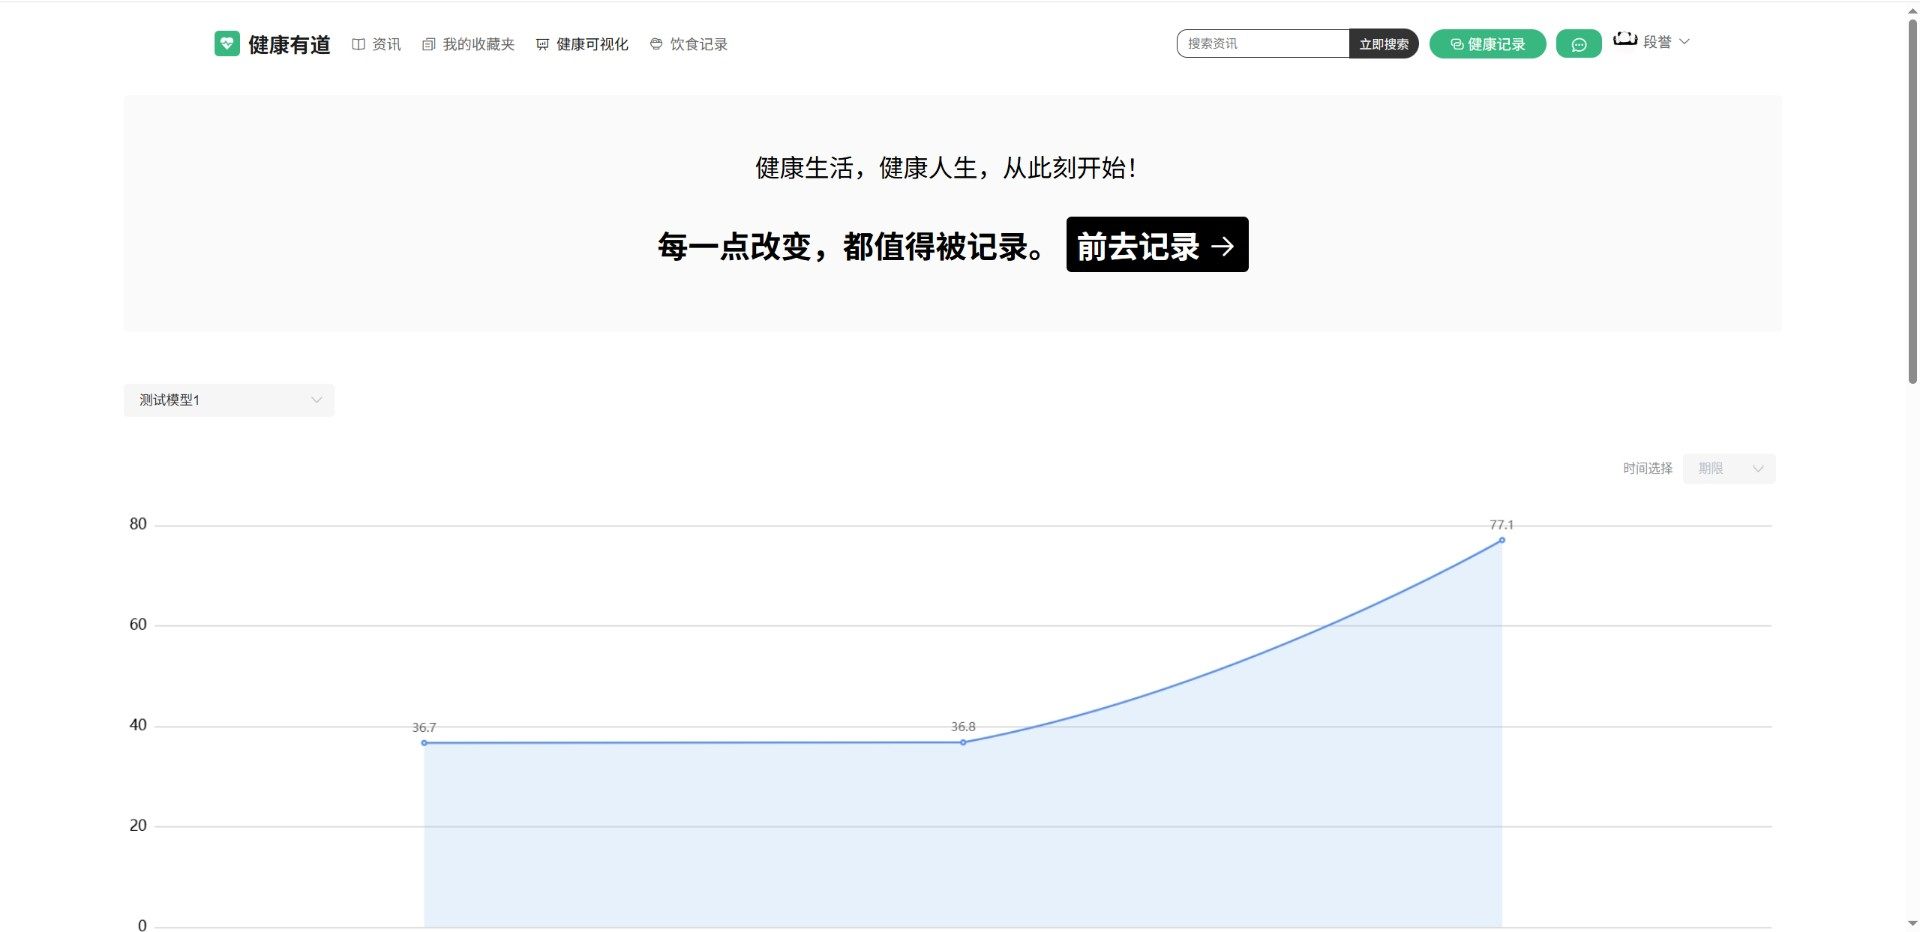Viewport: 1920px width, 932px height.
Task: Click the 36.7 data point on chart
Action: coord(424,743)
